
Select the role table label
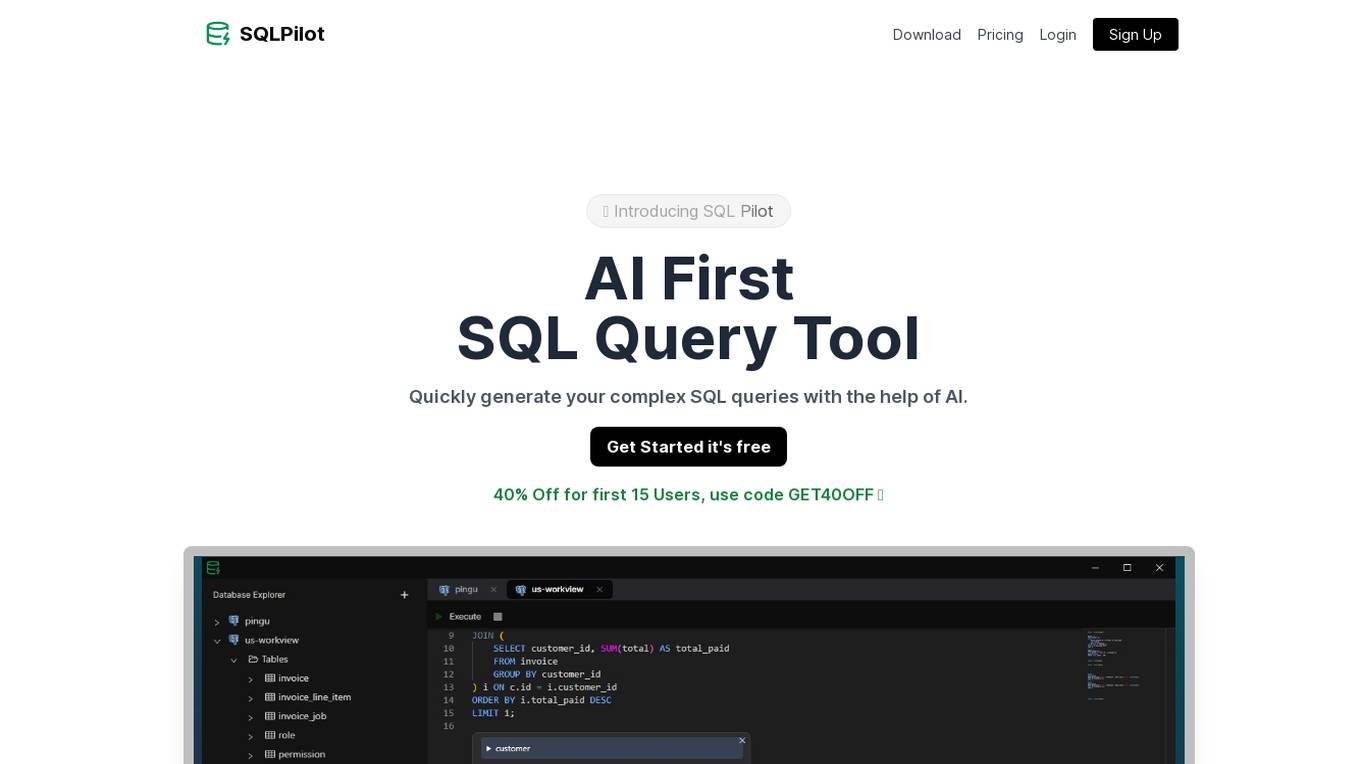click(x=287, y=735)
